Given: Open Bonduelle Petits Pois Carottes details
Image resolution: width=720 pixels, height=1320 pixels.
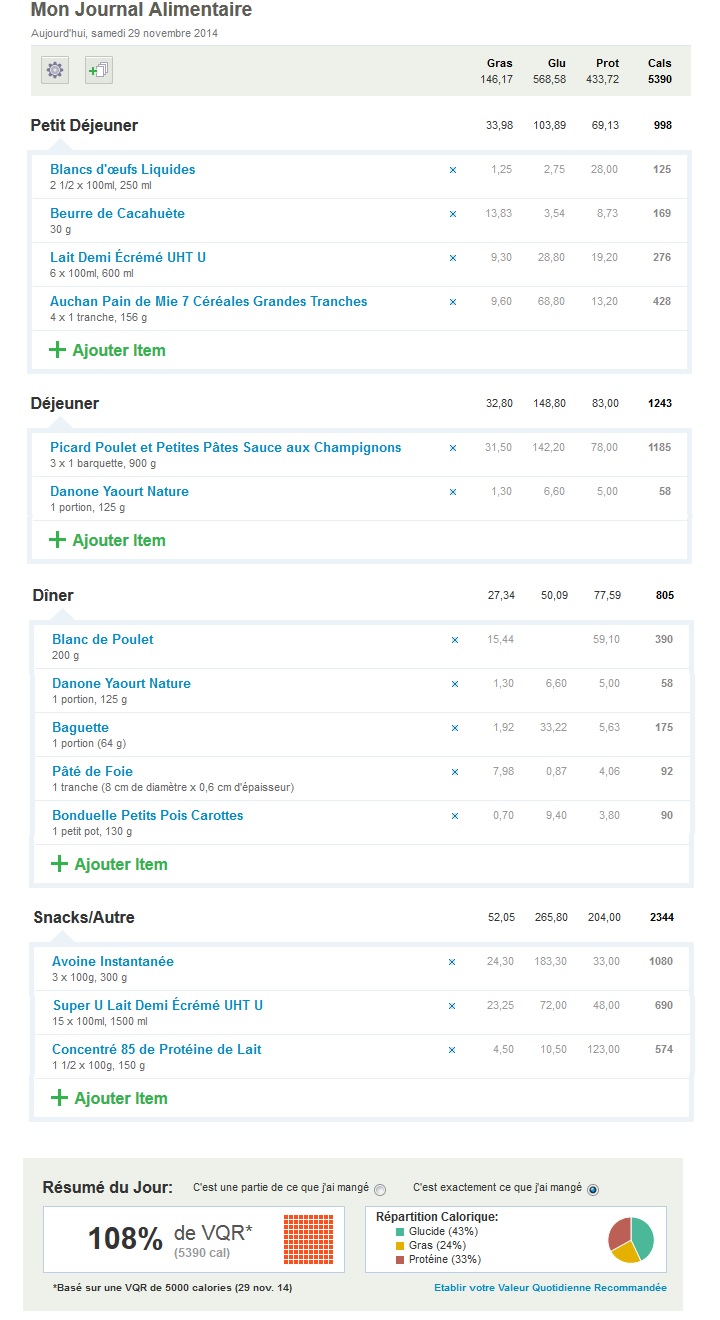Looking at the screenshot, I should tap(148, 815).
